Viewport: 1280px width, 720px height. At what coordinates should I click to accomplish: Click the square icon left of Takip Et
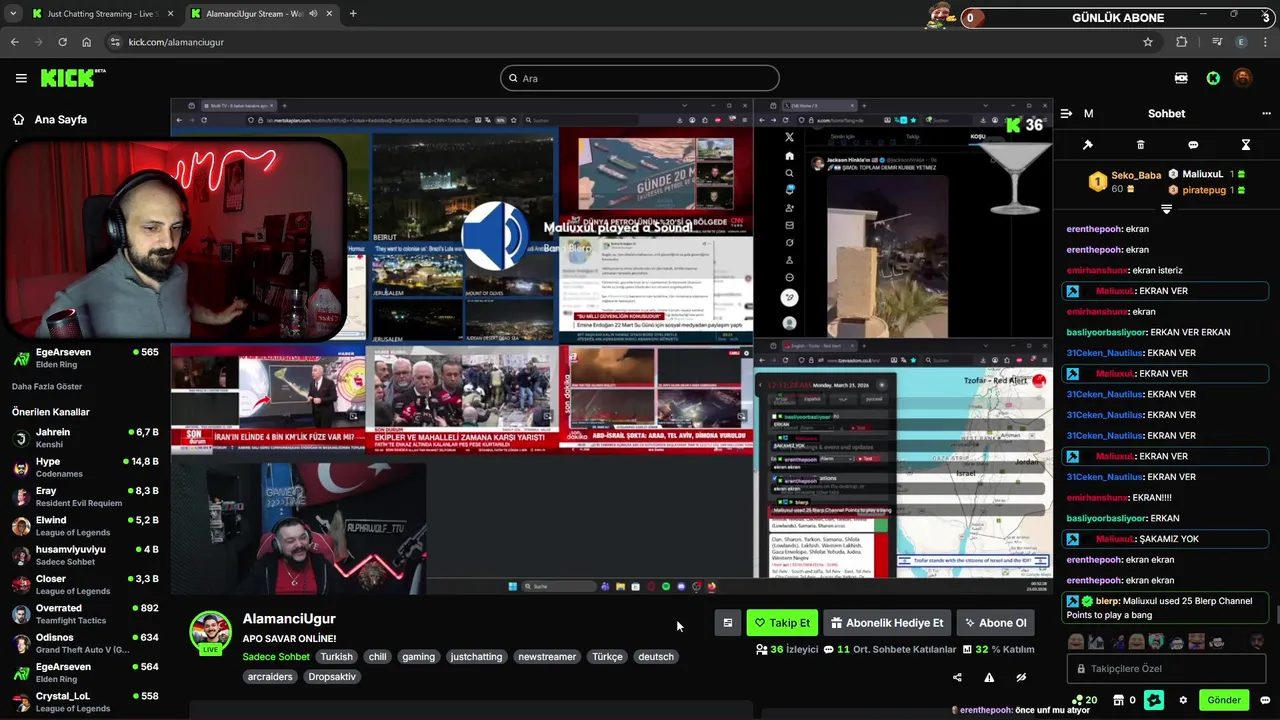click(728, 623)
